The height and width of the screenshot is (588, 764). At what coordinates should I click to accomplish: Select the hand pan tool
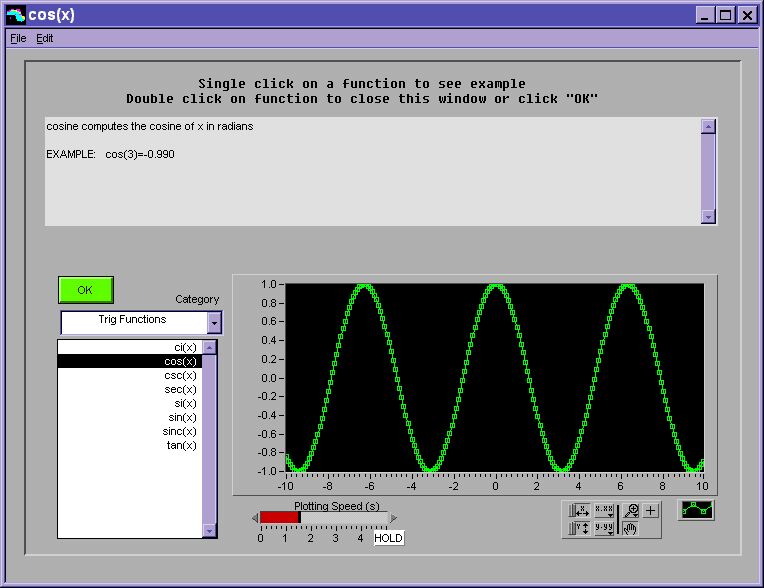coord(631,528)
